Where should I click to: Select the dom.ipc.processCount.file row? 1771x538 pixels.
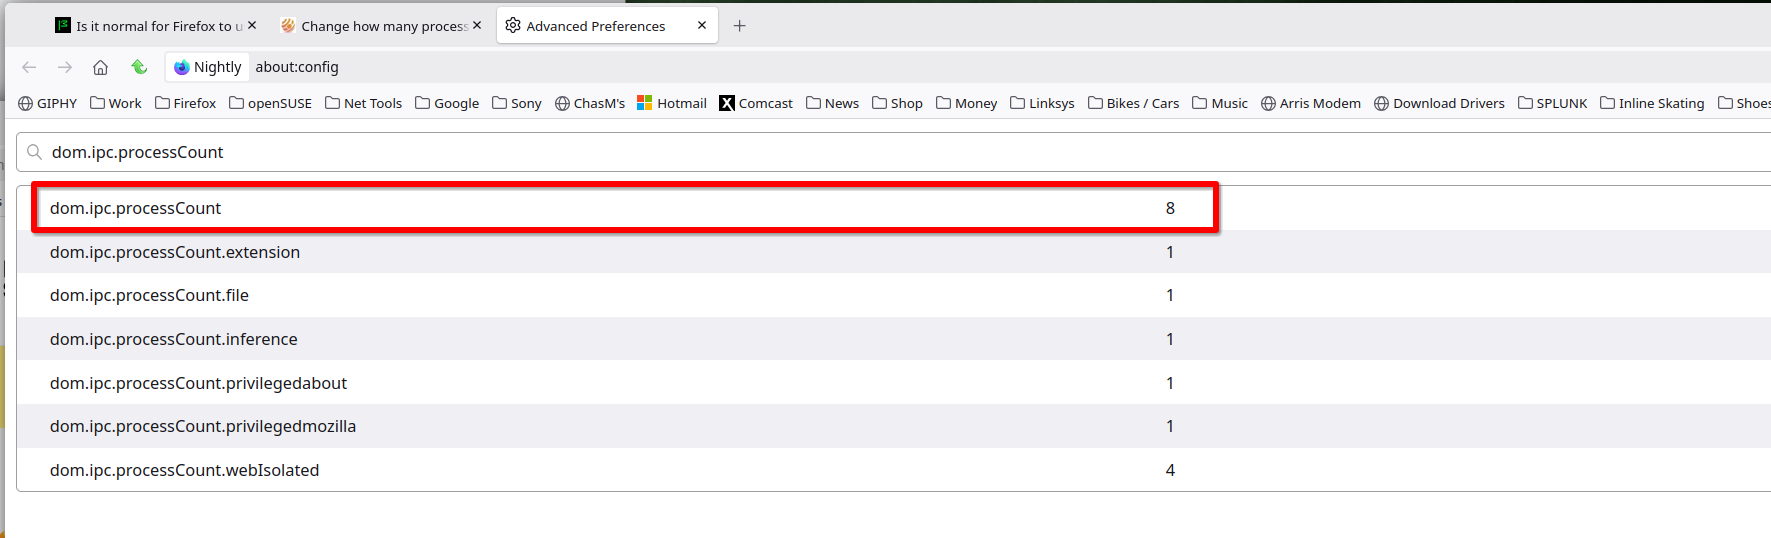pyautogui.click(x=893, y=295)
